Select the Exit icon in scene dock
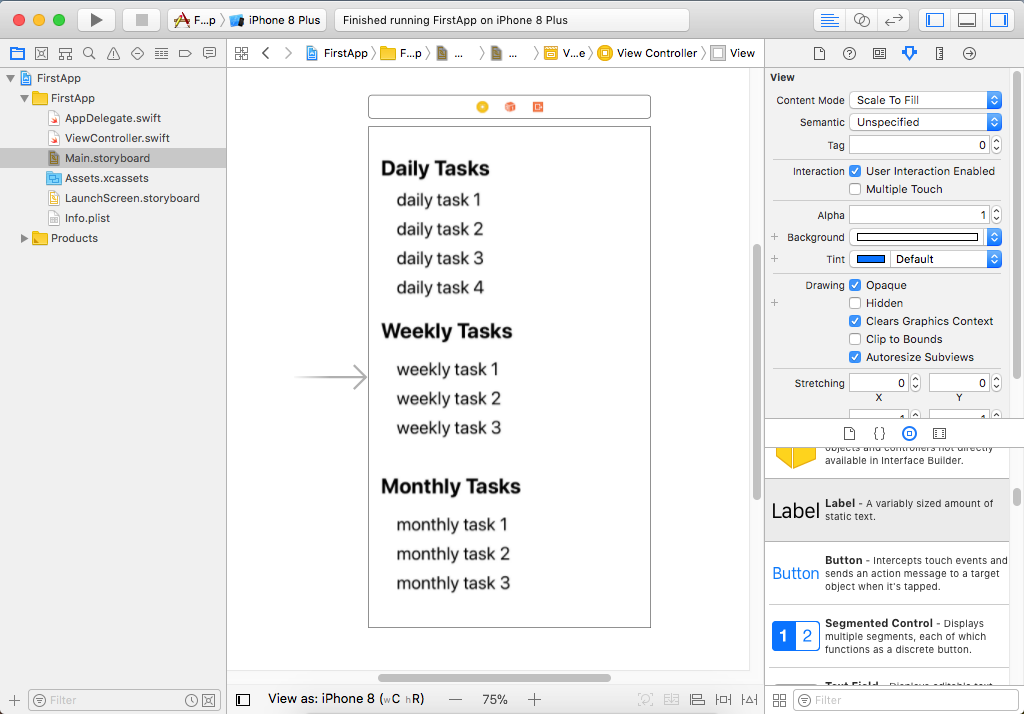 538,107
